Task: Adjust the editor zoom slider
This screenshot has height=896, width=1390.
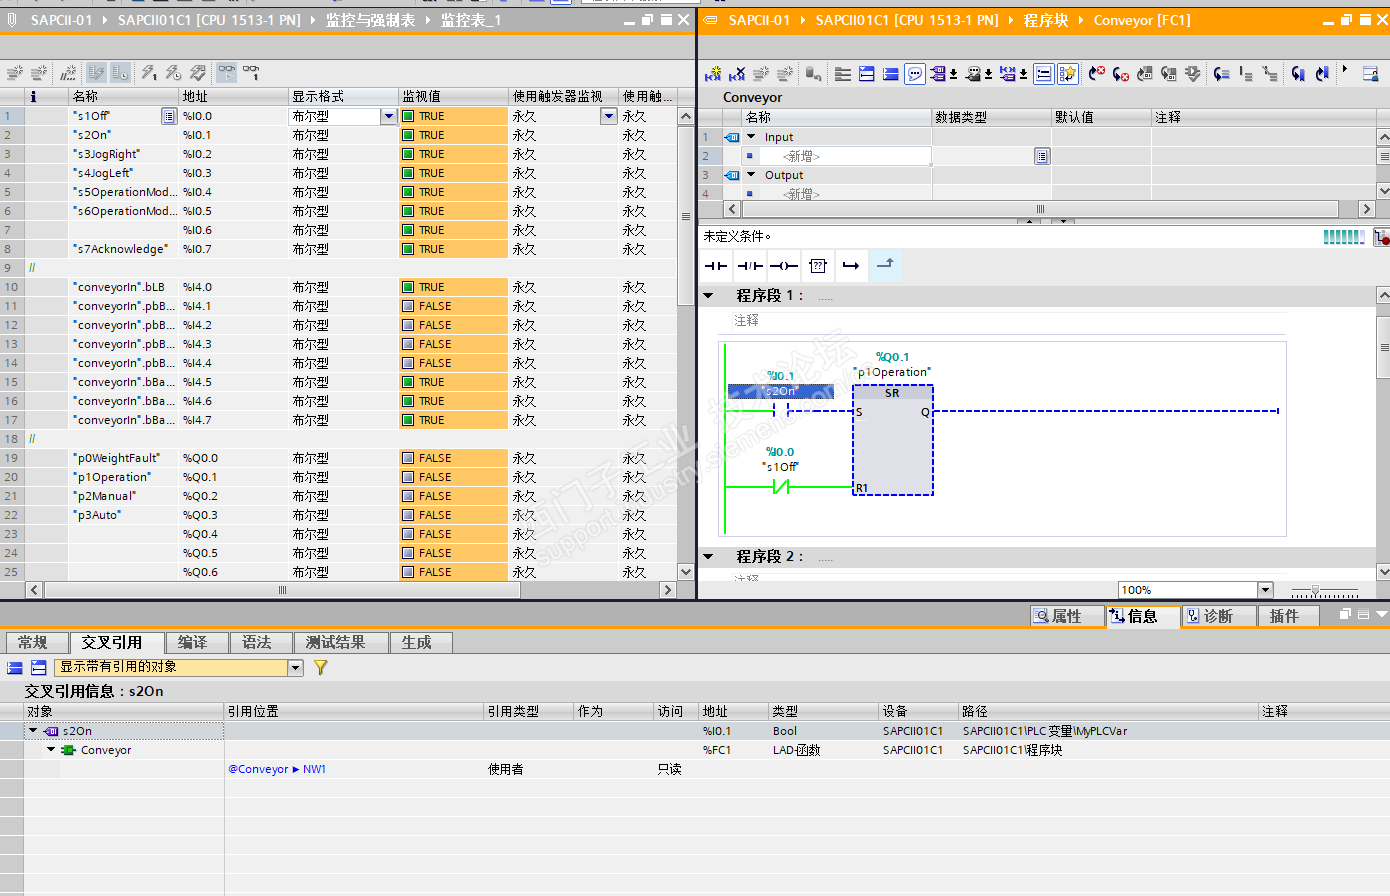Action: coord(1315,590)
